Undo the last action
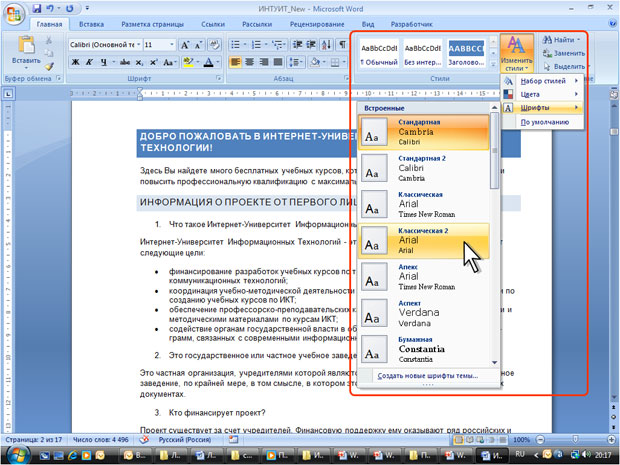Viewport: 620px width, 465px height. point(51,8)
